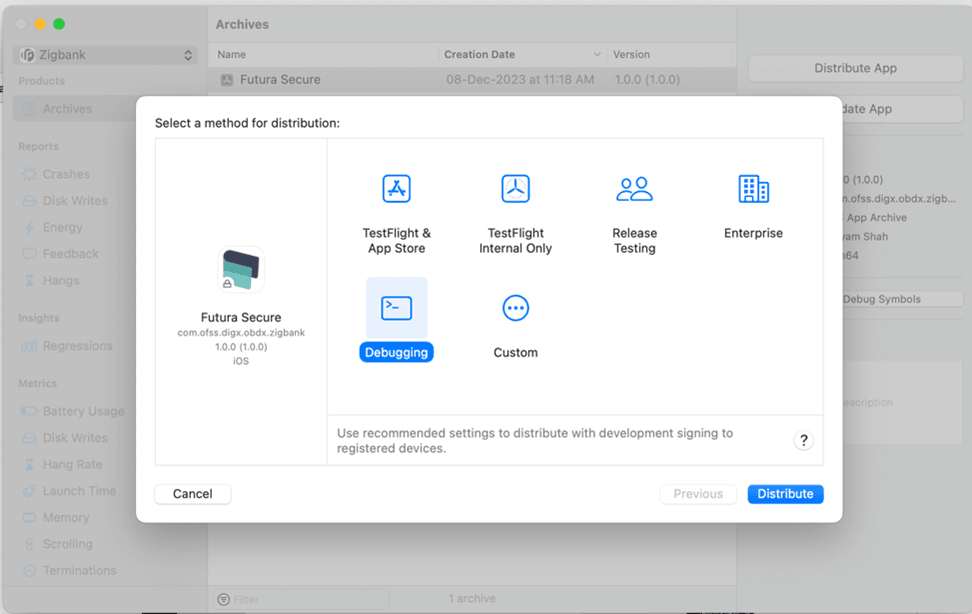Click the Name column header
Image resolution: width=972 pixels, height=614 pixels.
[x=231, y=55]
